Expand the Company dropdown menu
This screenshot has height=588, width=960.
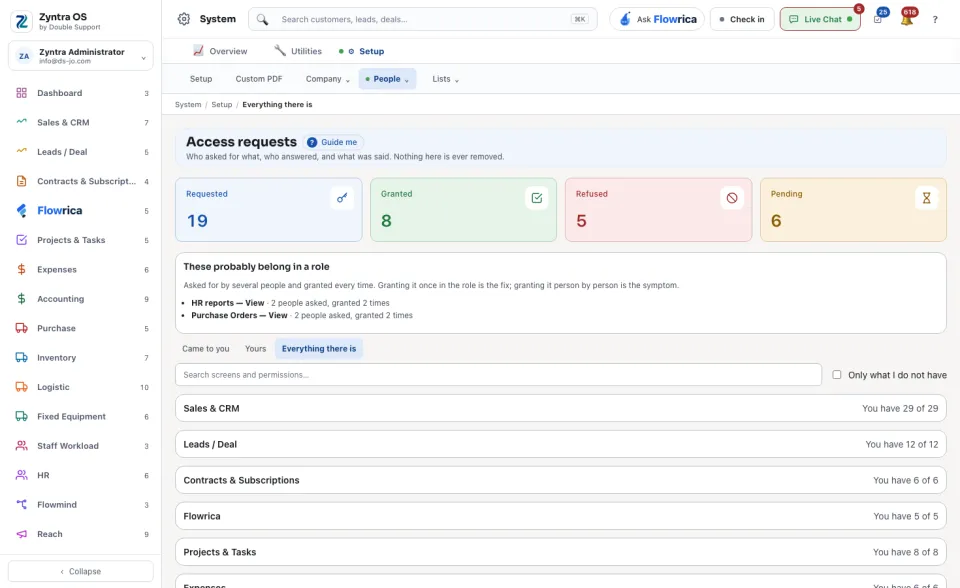point(328,79)
